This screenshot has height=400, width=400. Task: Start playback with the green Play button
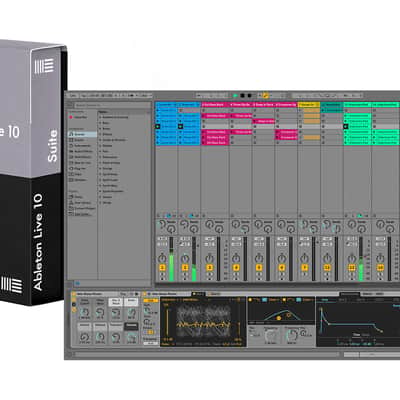pos(236,96)
